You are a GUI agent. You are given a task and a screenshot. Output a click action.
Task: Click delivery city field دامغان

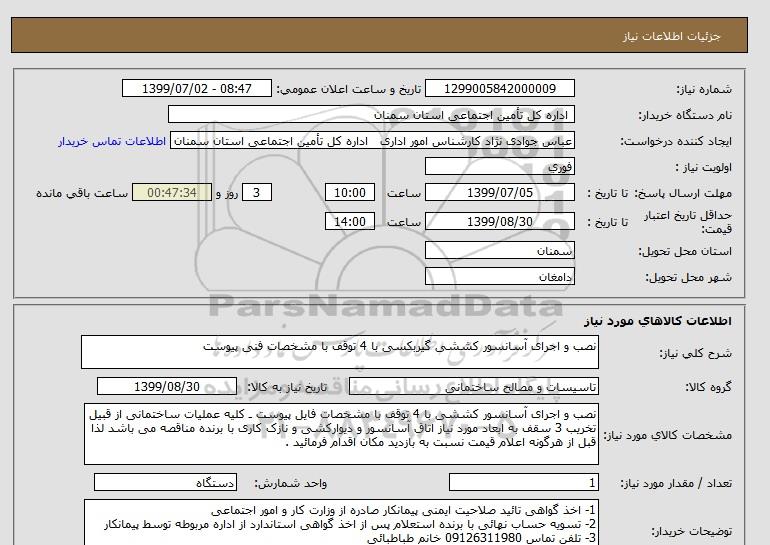coord(499,276)
